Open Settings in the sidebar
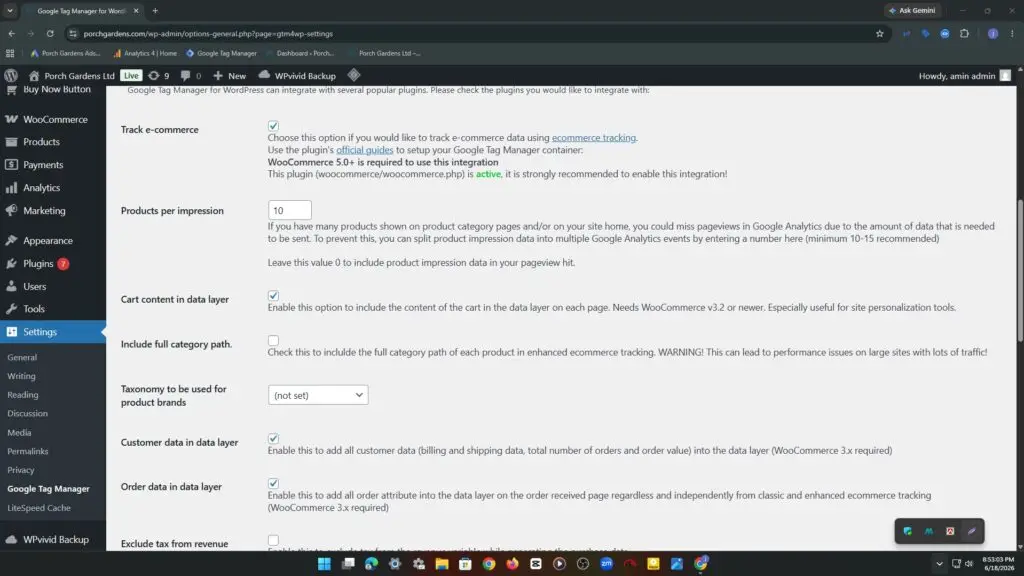Screen dimensions: 1024x576 coord(53,332)
